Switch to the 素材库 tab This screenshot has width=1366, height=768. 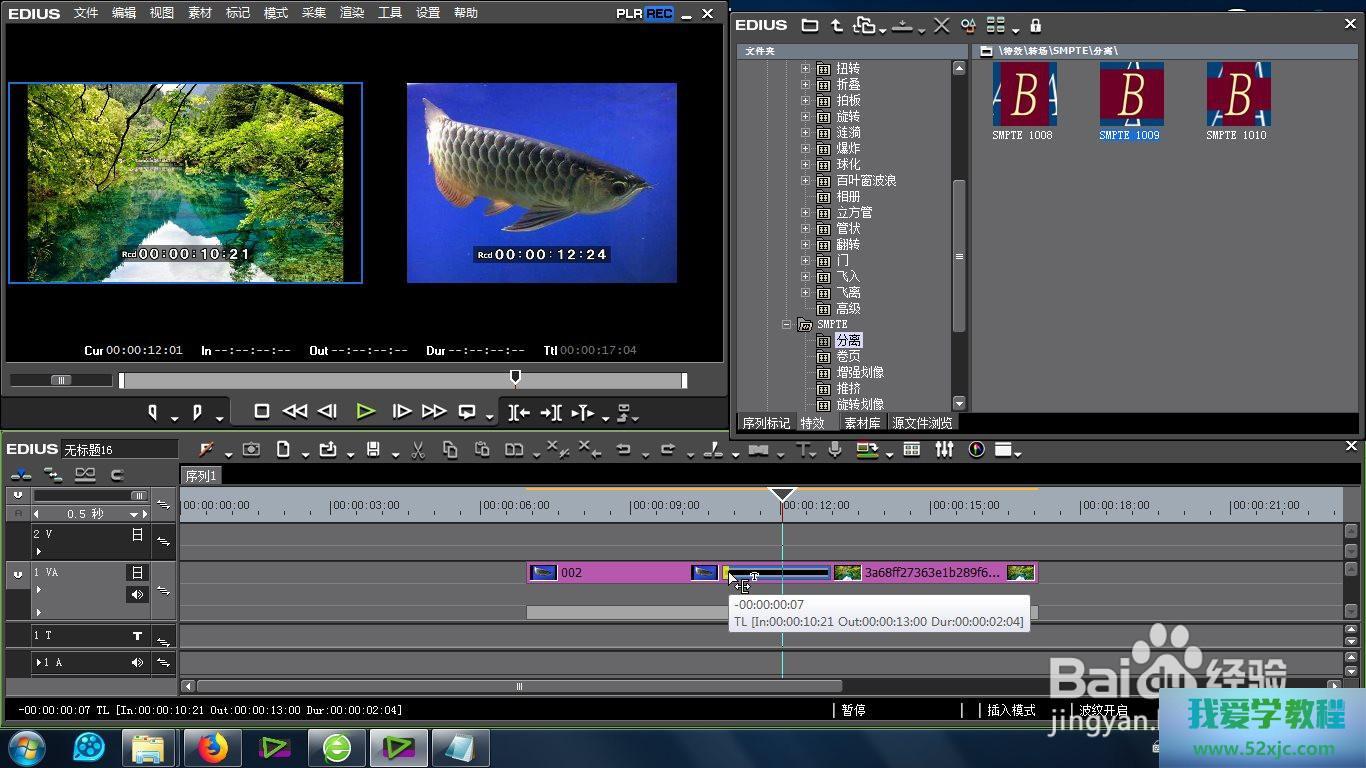tap(862, 423)
